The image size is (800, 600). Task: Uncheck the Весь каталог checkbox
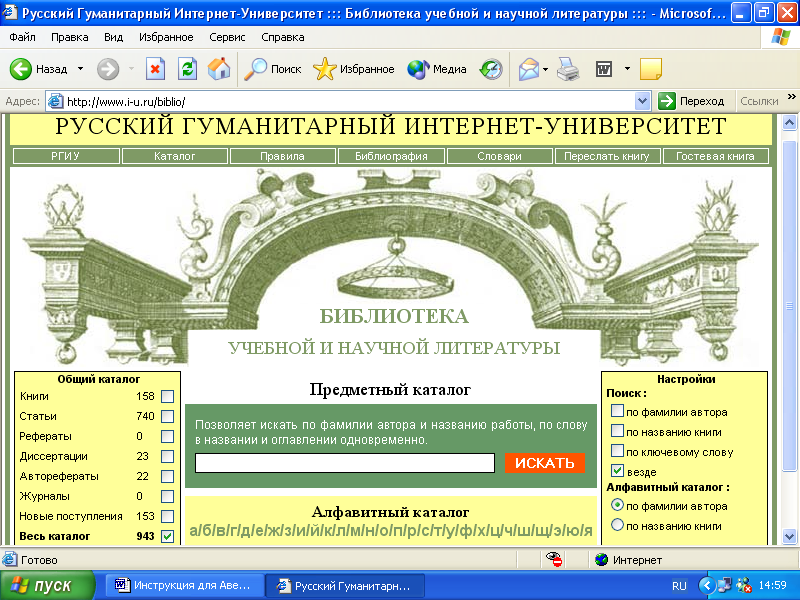pyautogui.click(x=167, y=536)
